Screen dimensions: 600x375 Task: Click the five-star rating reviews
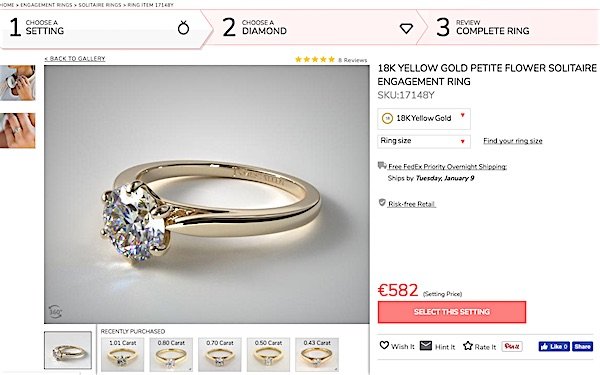coord(331,60)
